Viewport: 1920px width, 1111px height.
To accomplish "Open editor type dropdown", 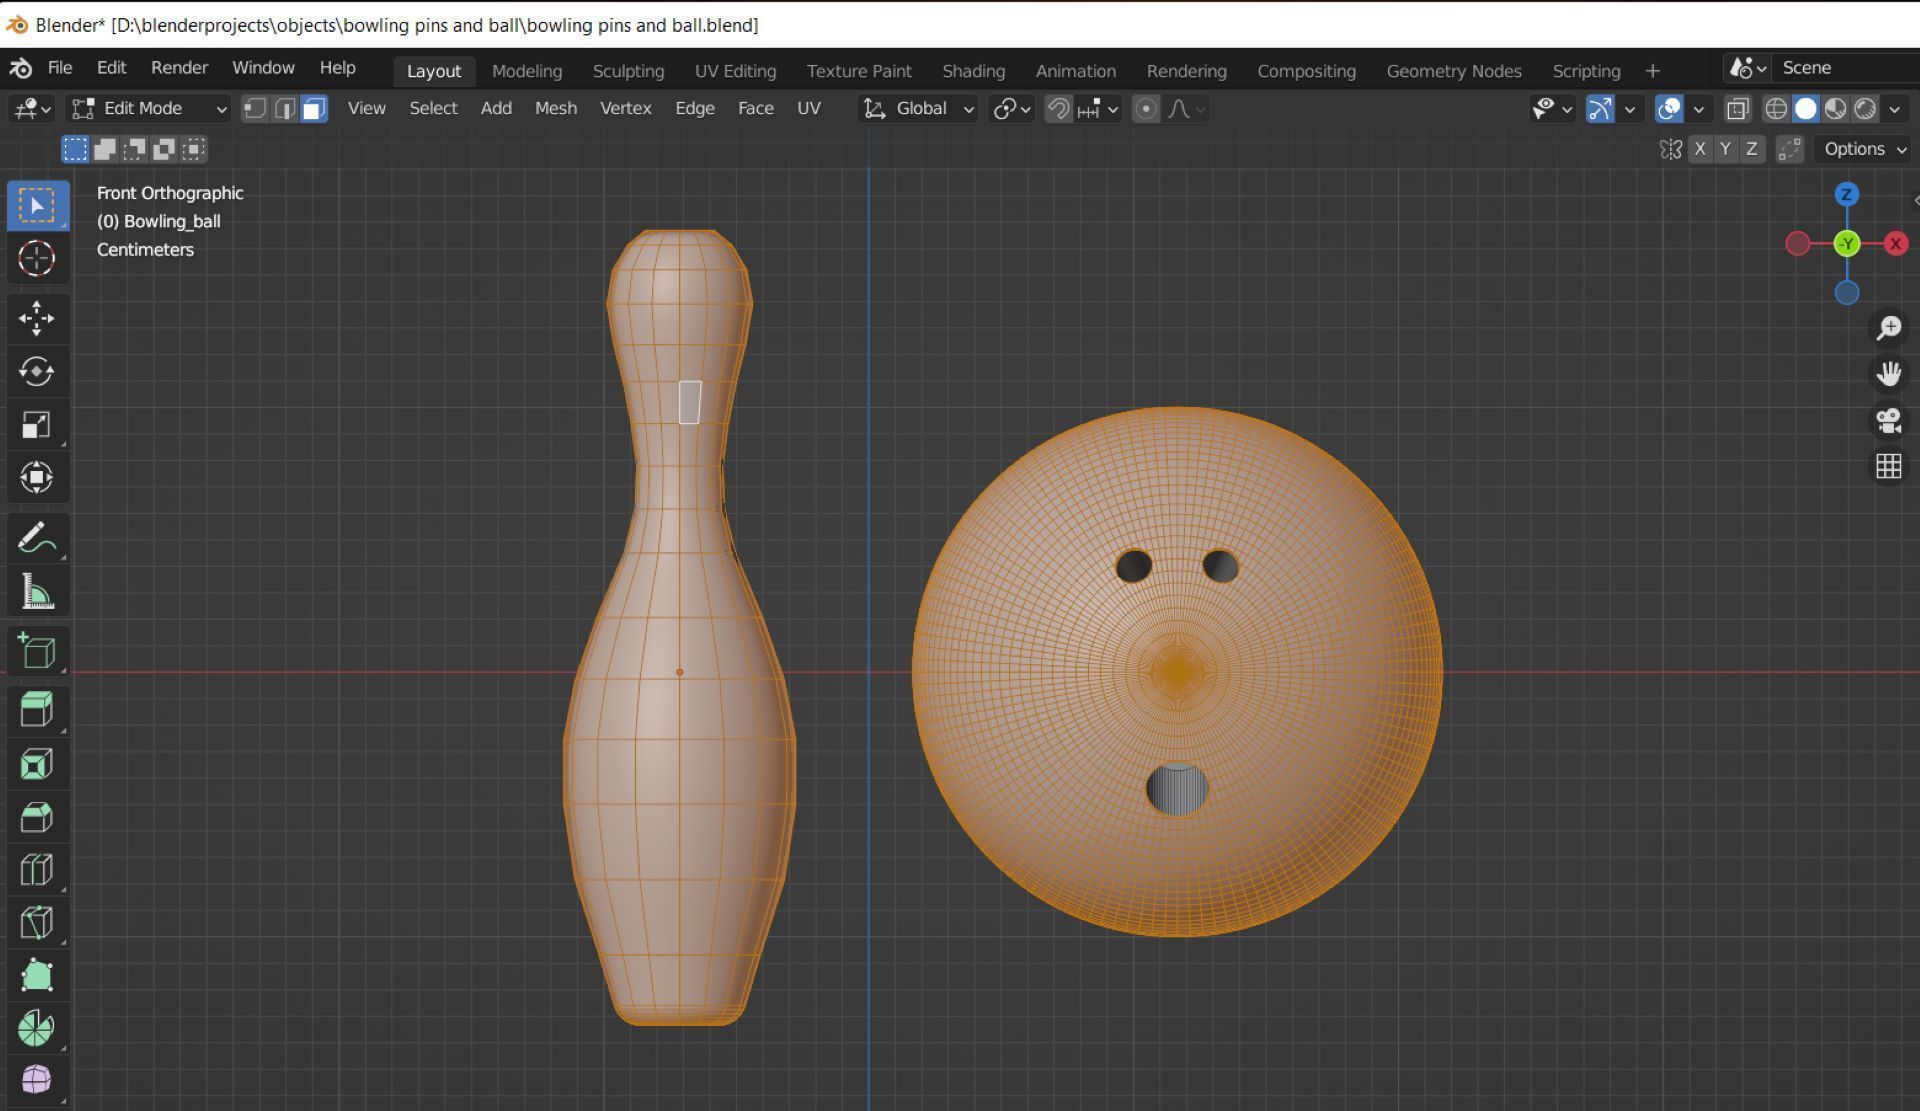I will click(31, 109).
